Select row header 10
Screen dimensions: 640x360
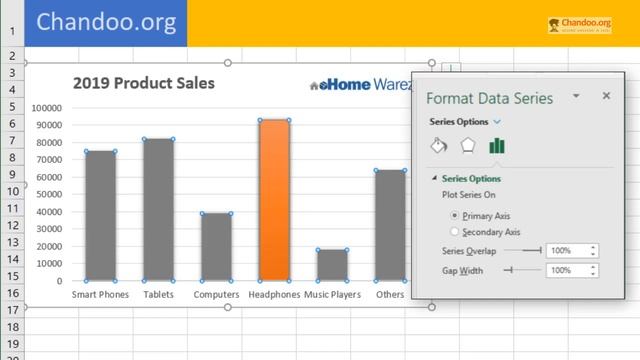(12, 191)
